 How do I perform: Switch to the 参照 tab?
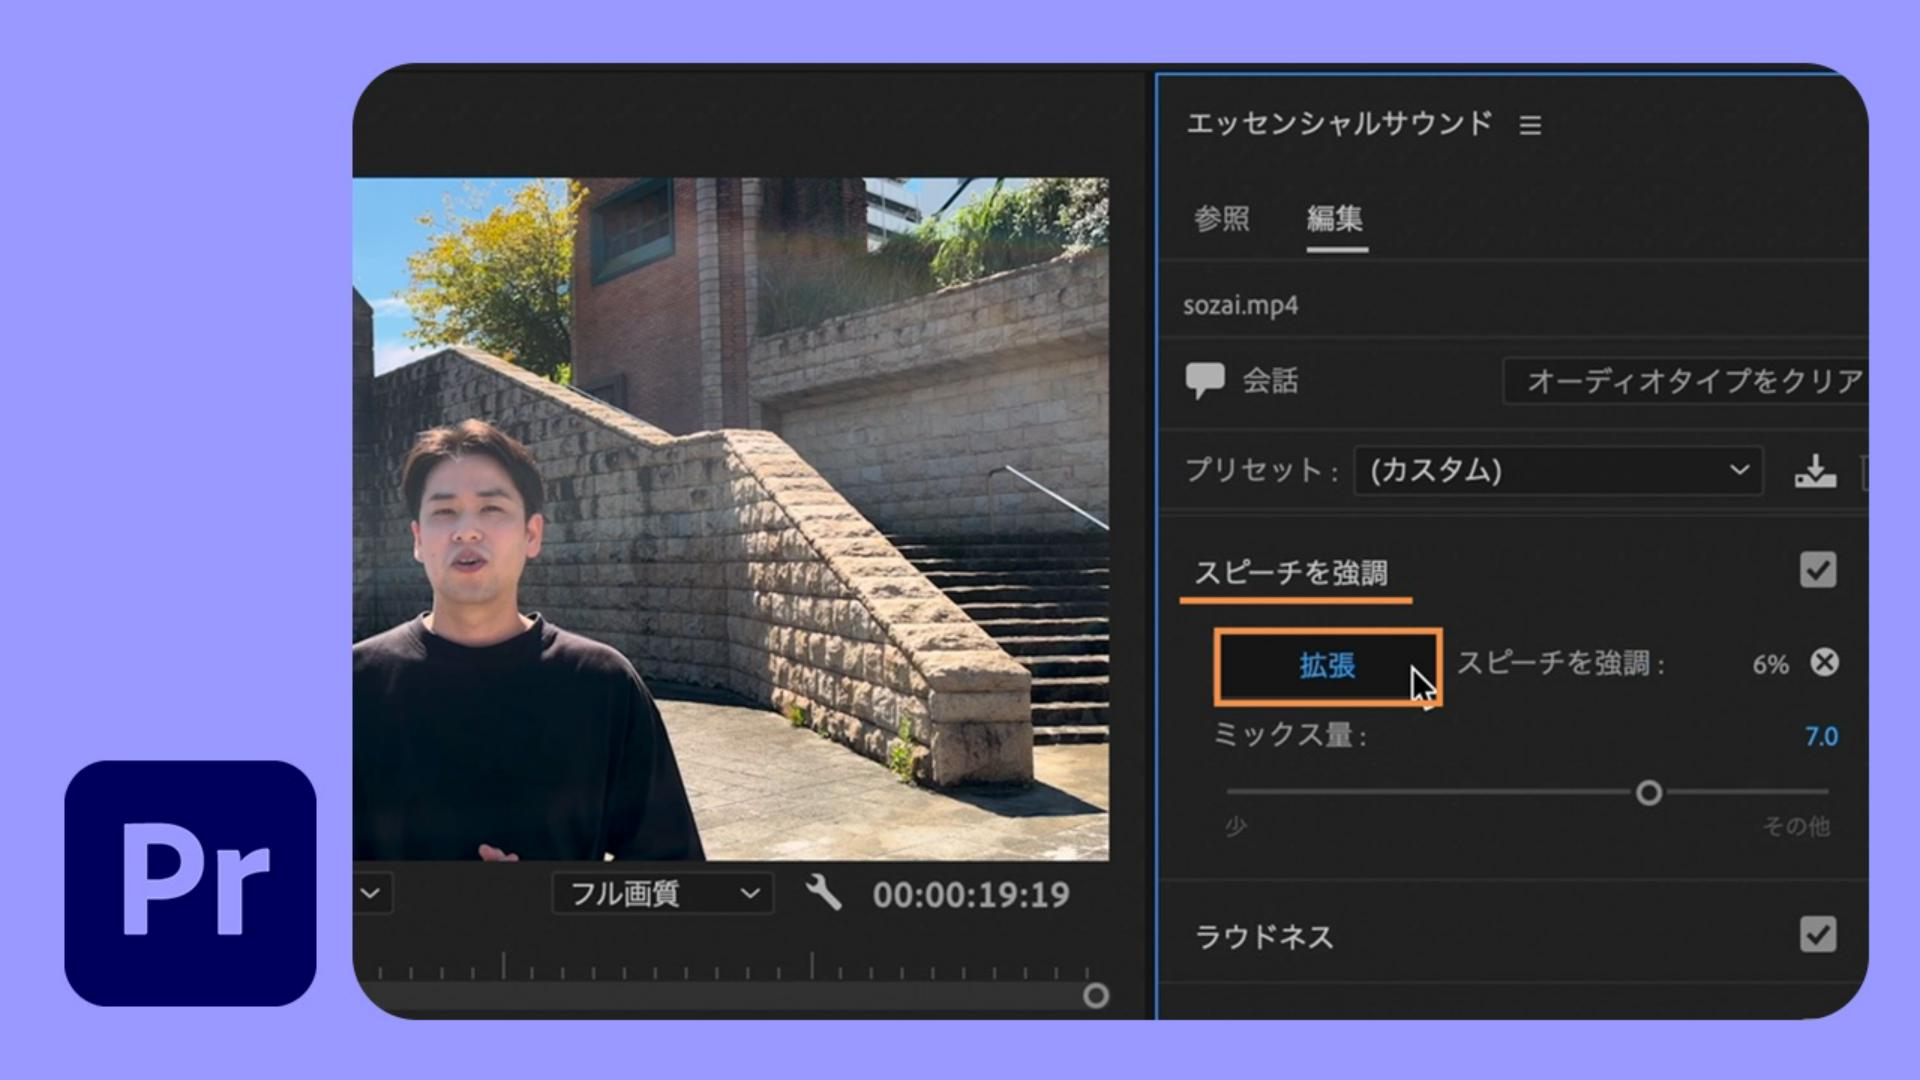click(1221, 218)
